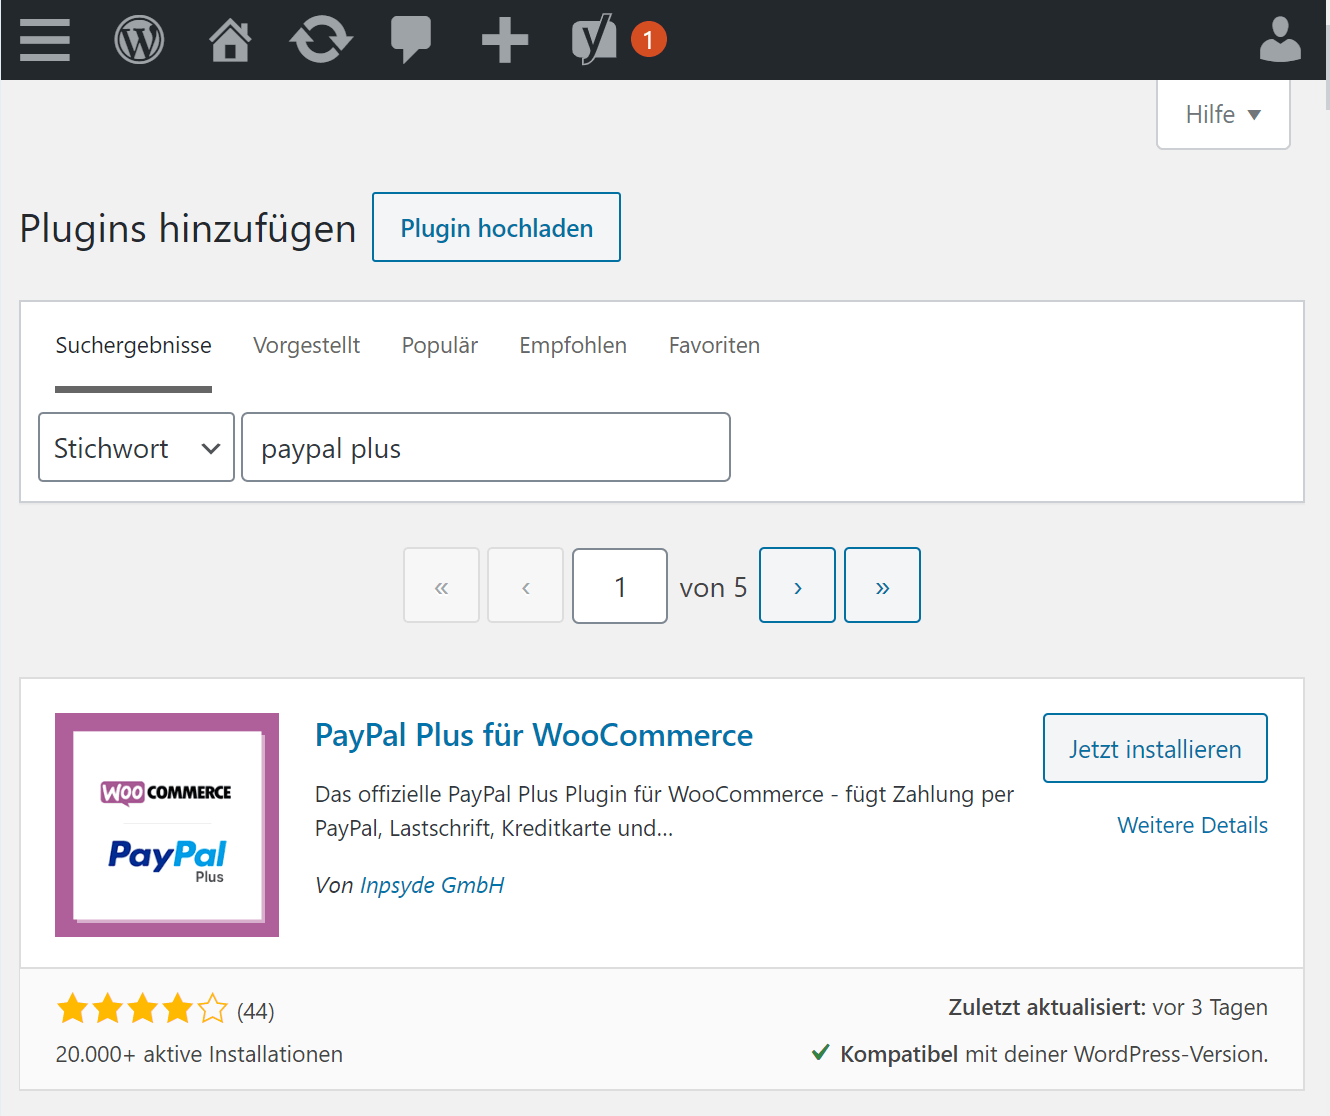Go to the last page with double-arrow button
The height and width of the screenshot is (1116, 1330).
[882, 585]
